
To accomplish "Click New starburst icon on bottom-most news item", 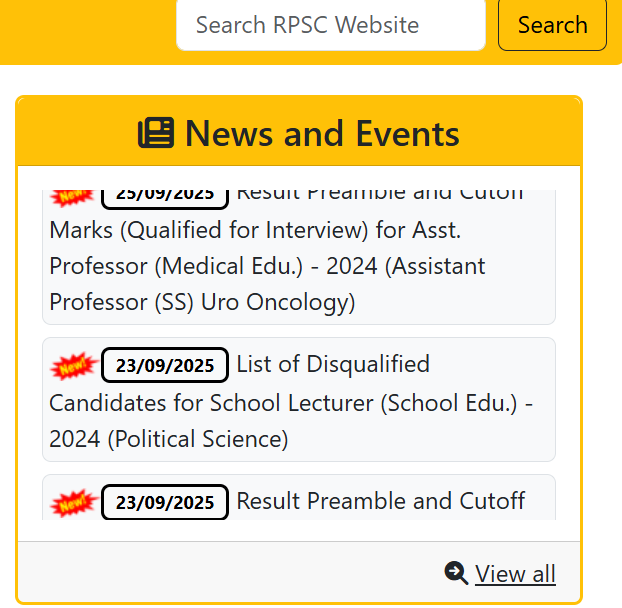I will coord(73,502).
